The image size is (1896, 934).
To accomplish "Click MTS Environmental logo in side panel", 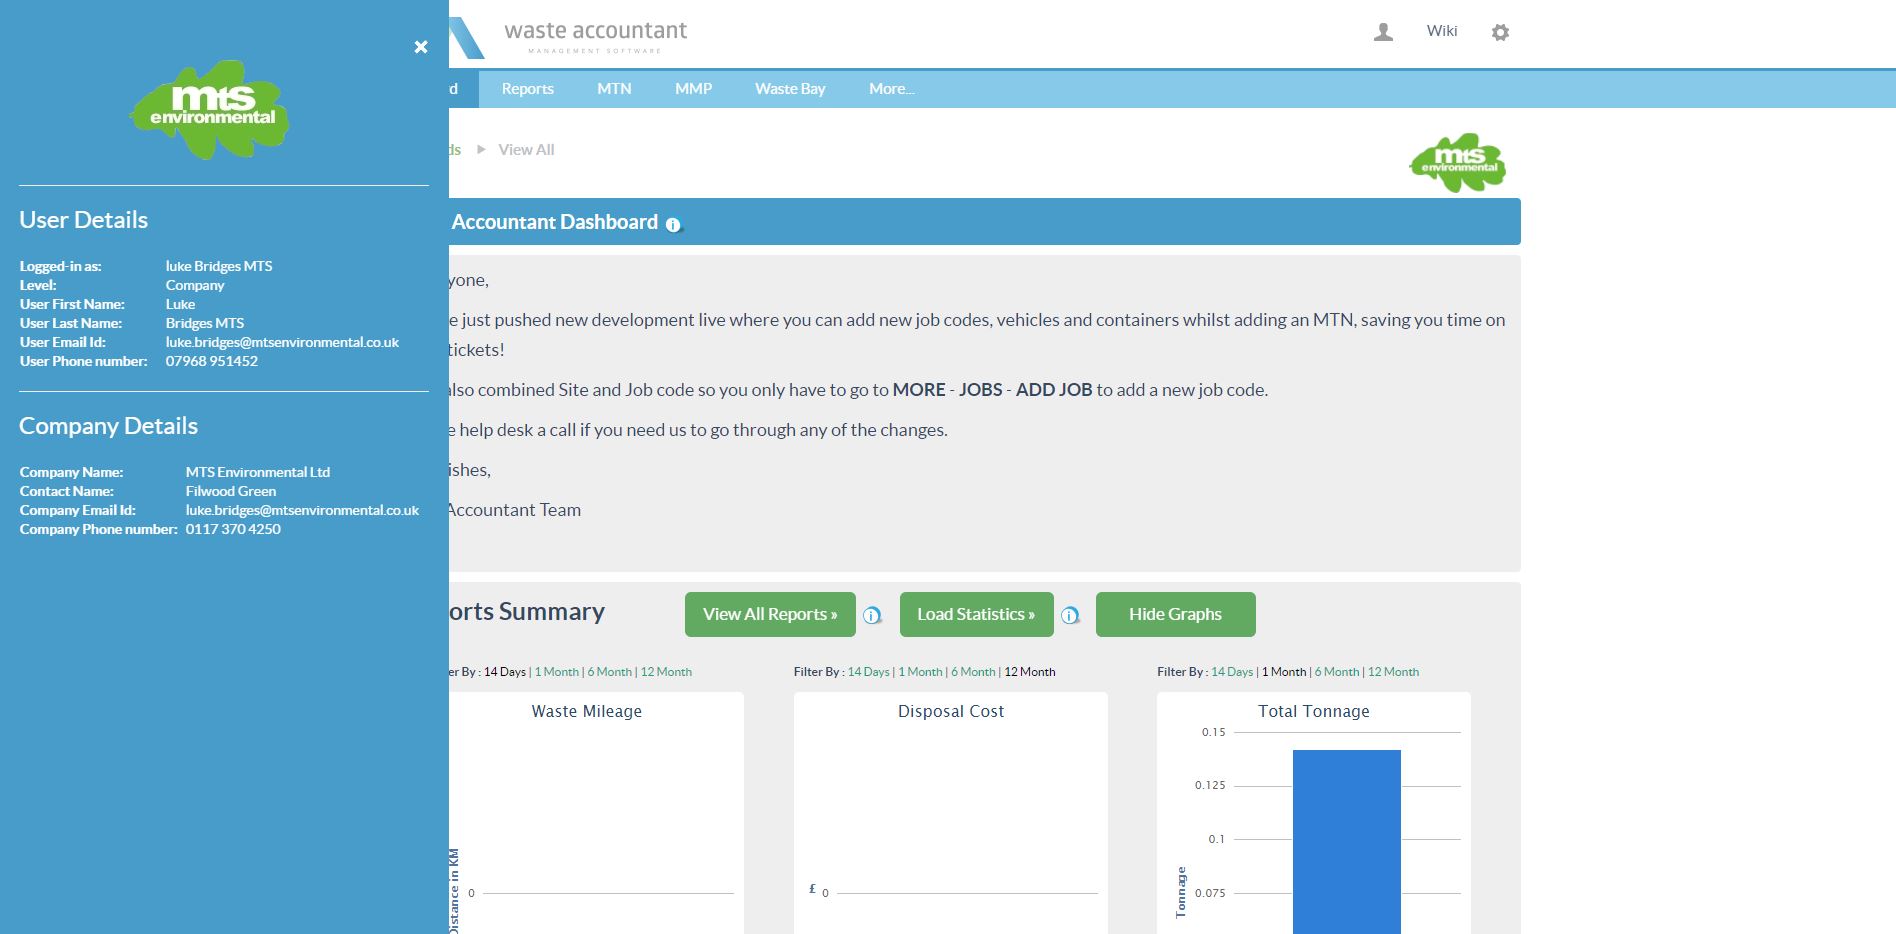I will (x=211, y=110).
